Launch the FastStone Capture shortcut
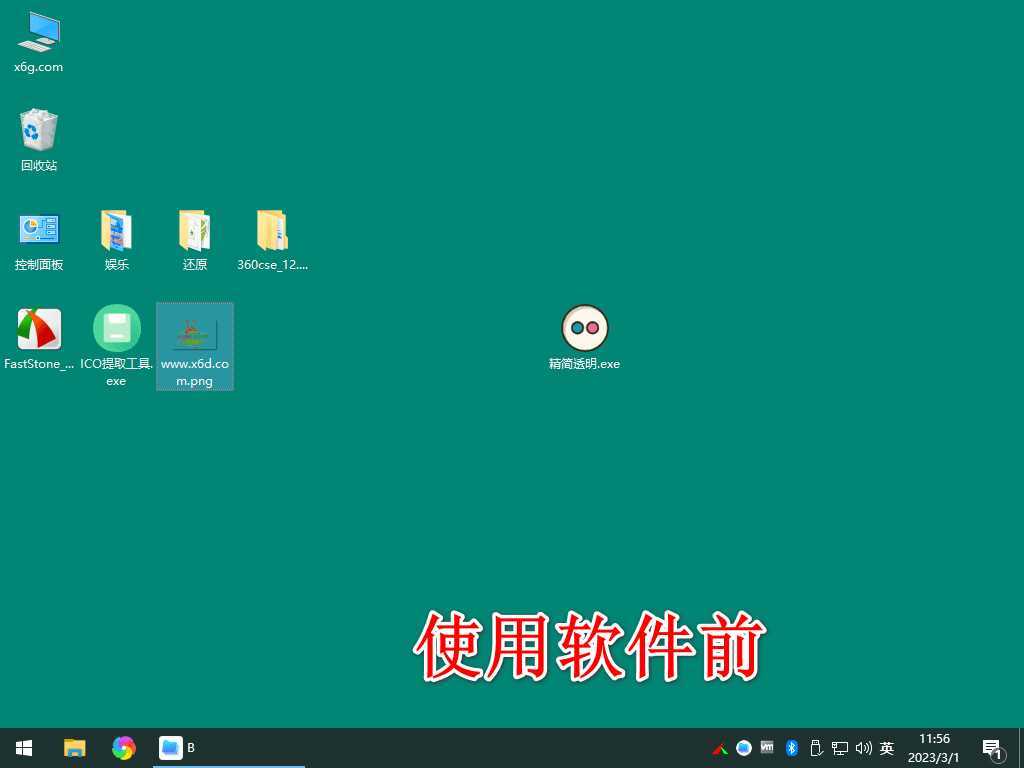 pyautogui.click(x=38, y=330)
